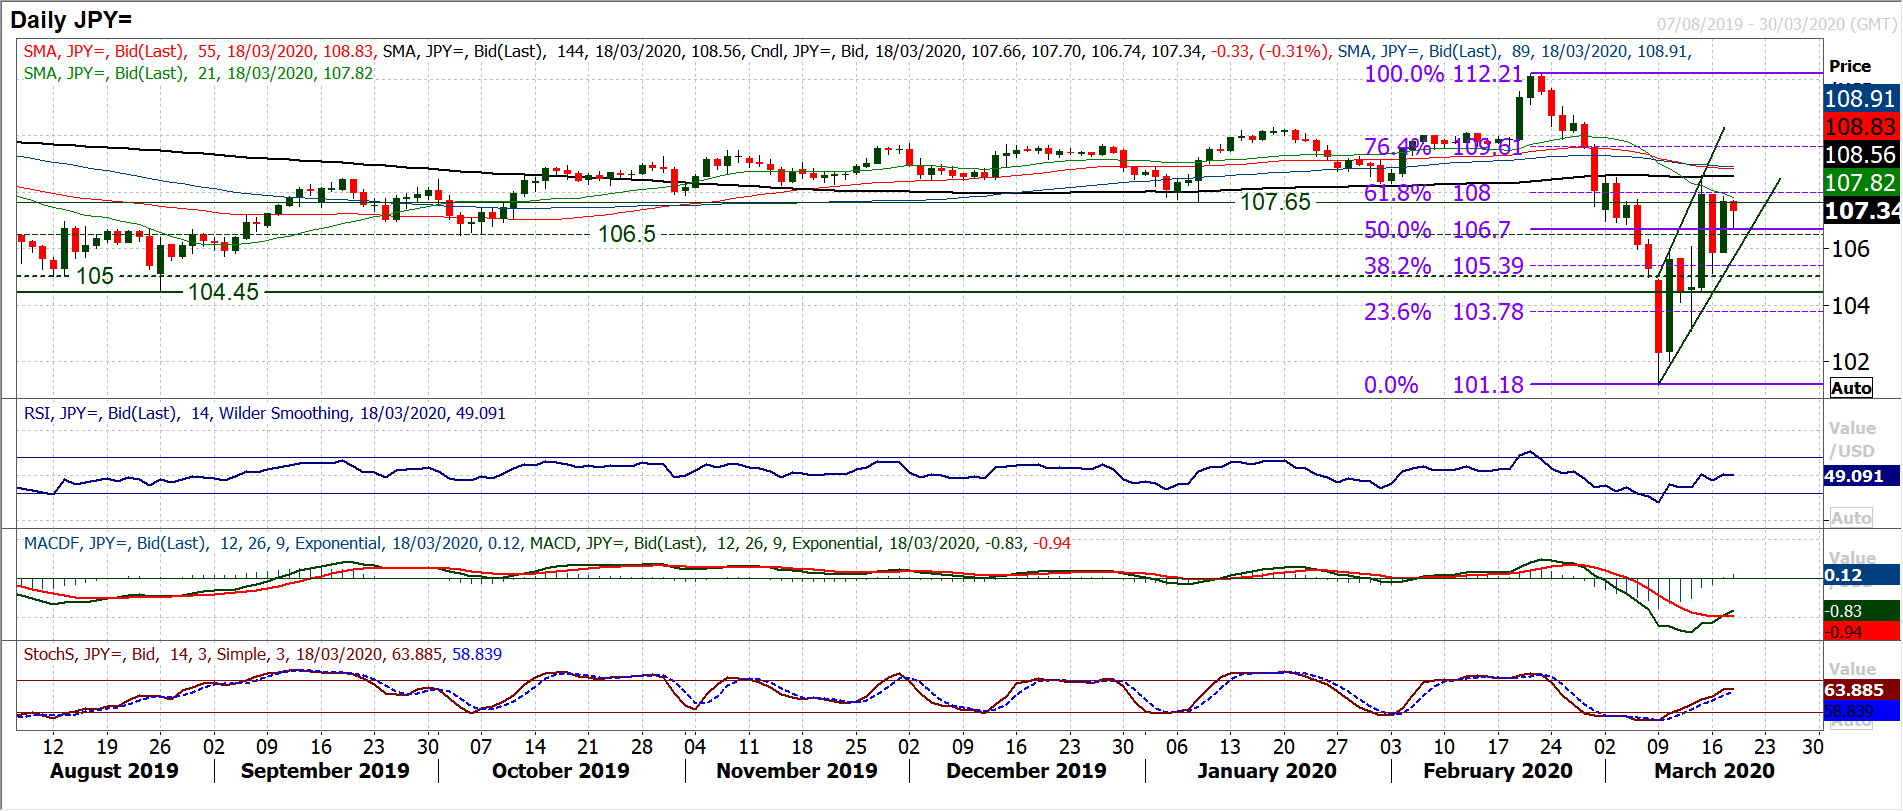Screen dimensions: 1903x811
Task: Click the November 2019 time axis label
Action: tap(796, 771)
